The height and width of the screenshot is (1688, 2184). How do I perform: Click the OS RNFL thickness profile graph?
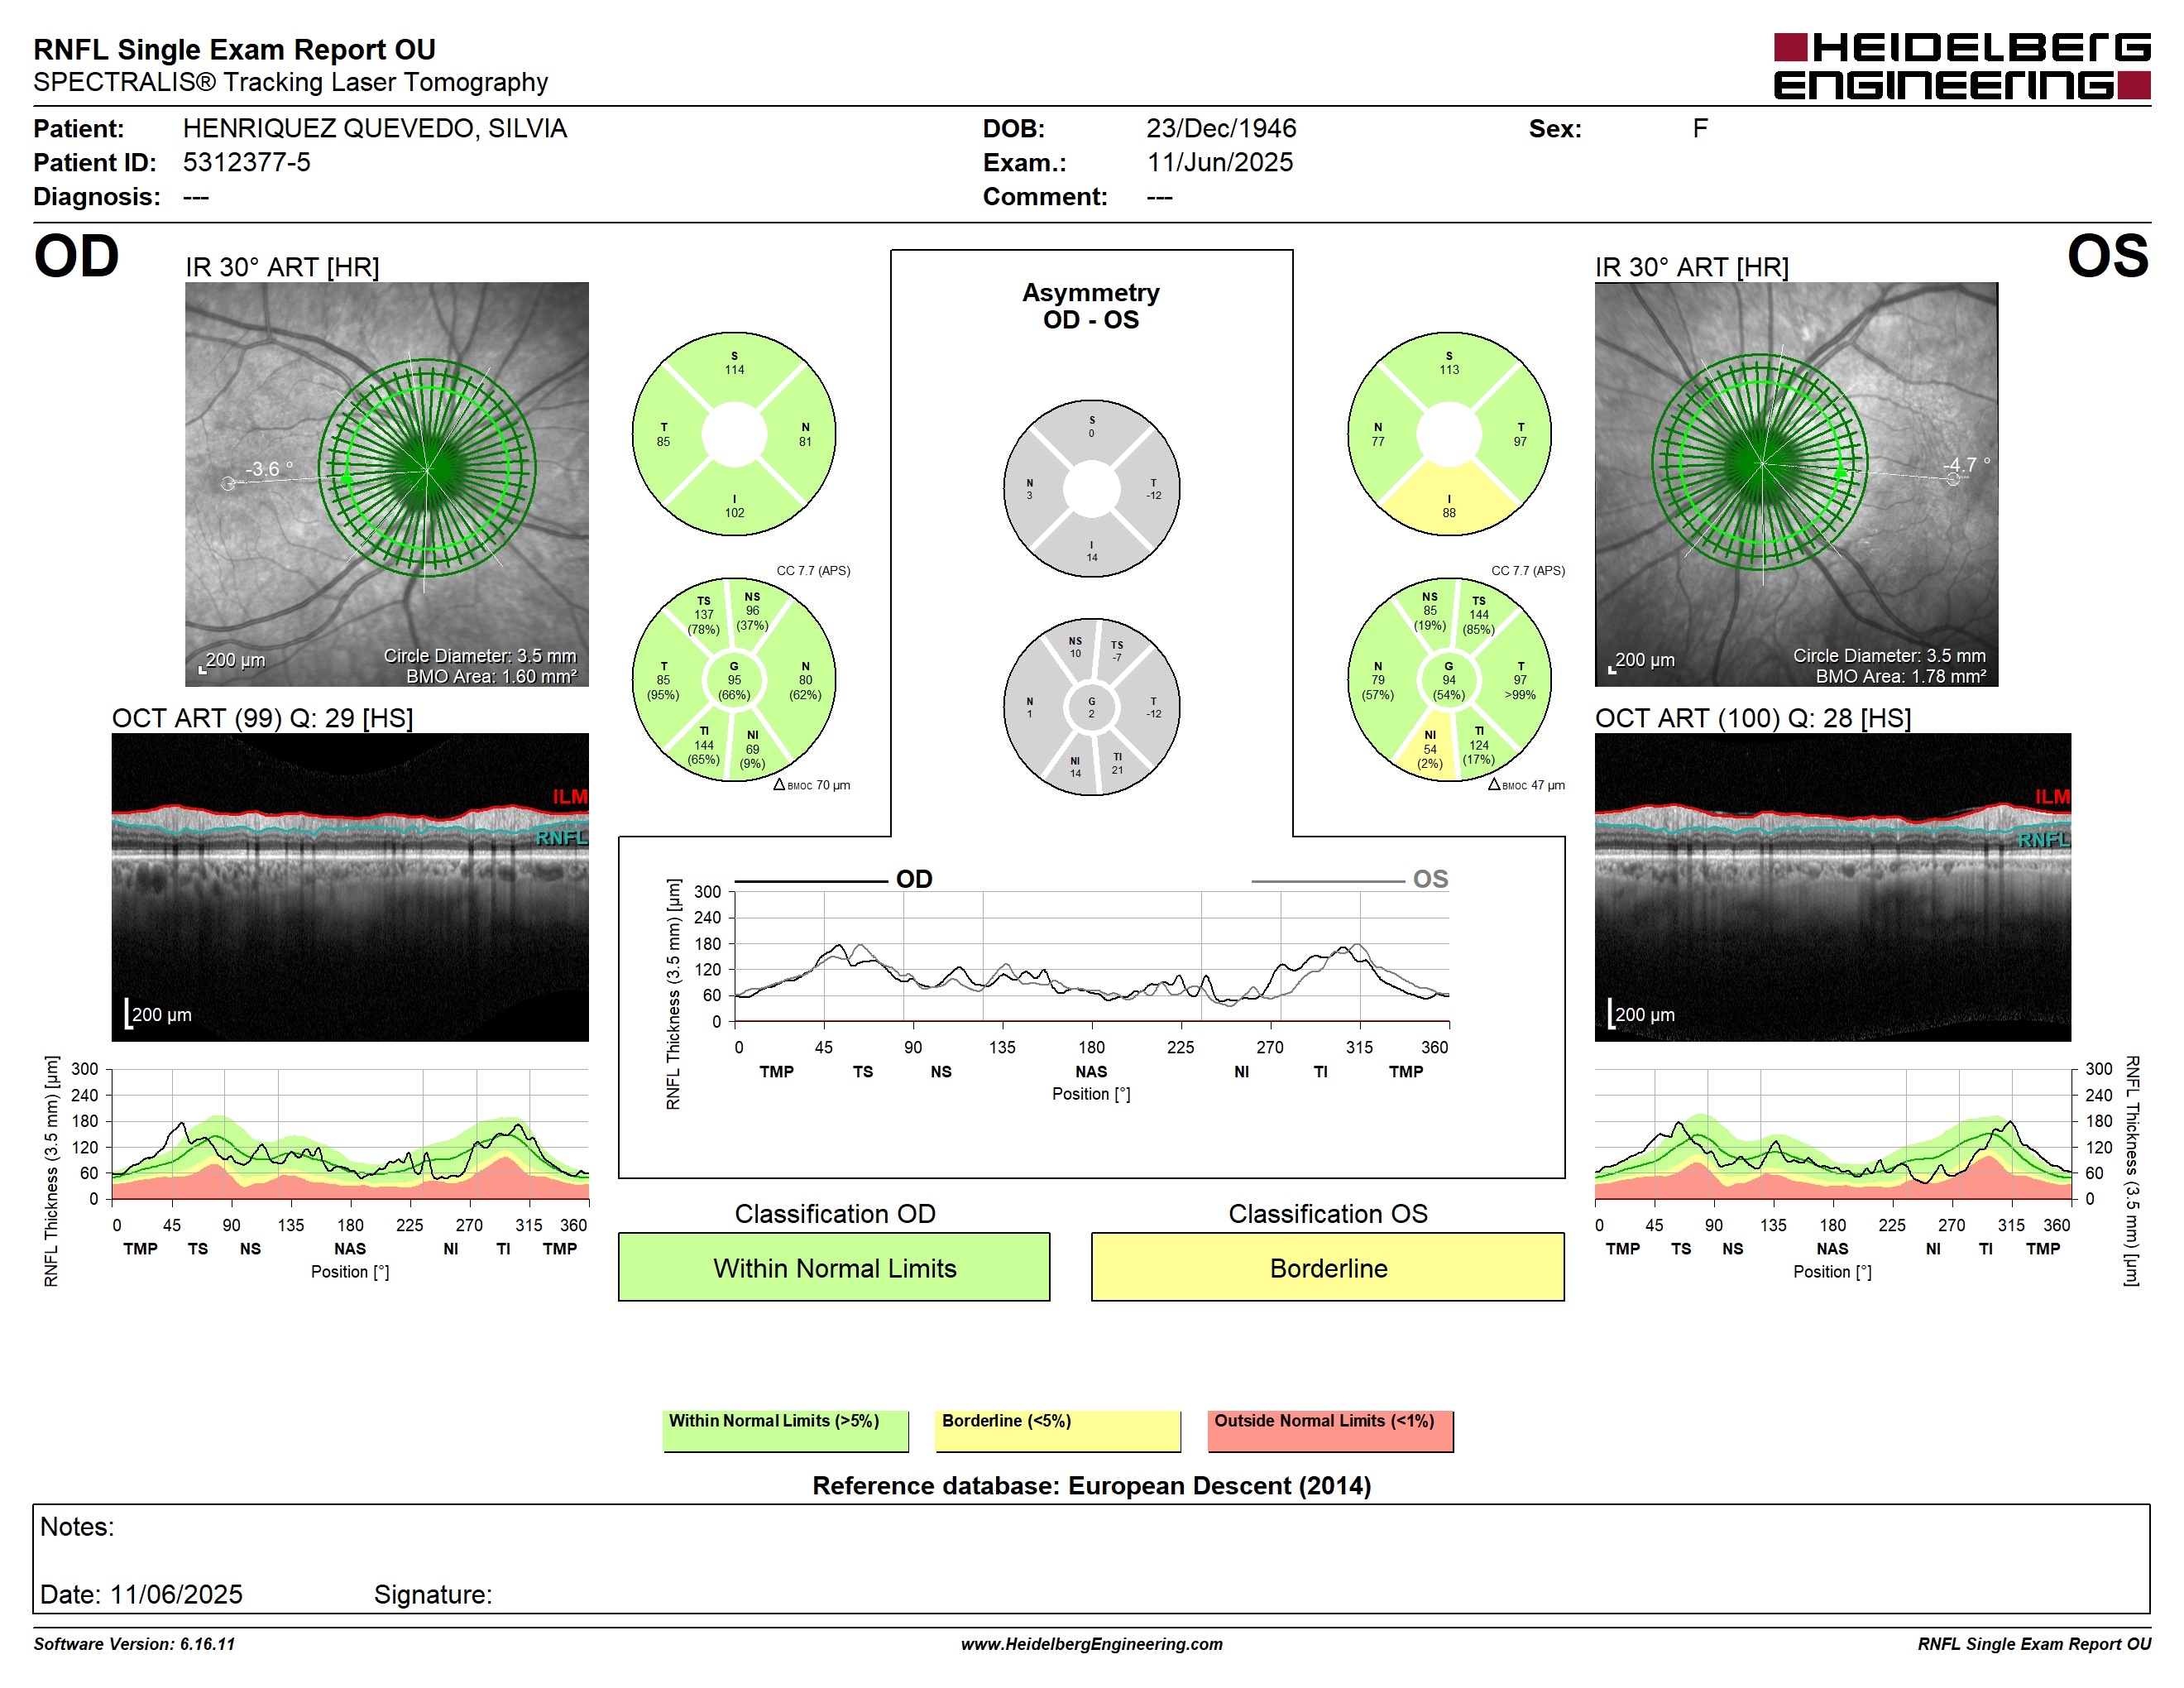click(1832, 1134)
